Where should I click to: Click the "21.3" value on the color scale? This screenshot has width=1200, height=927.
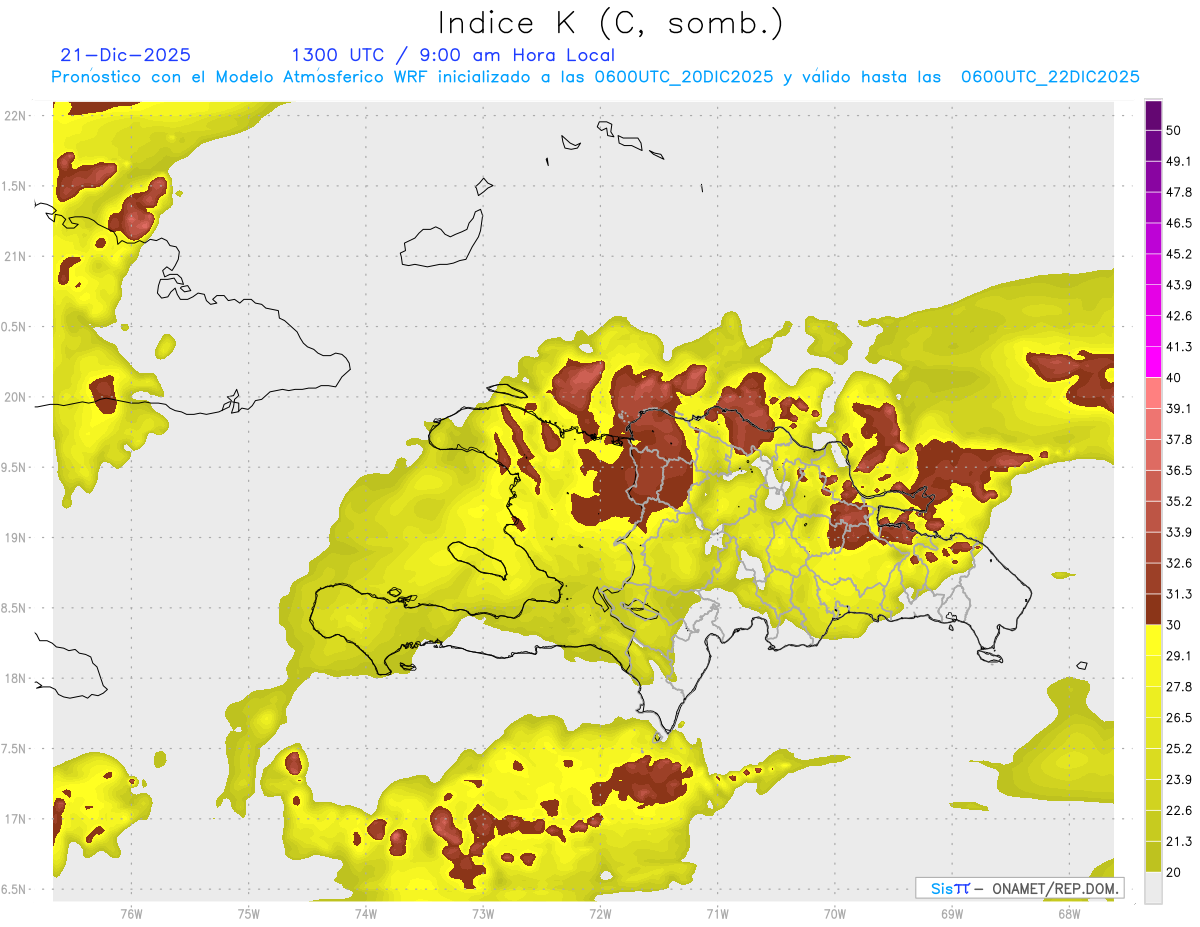click(x=1179, y=842)
